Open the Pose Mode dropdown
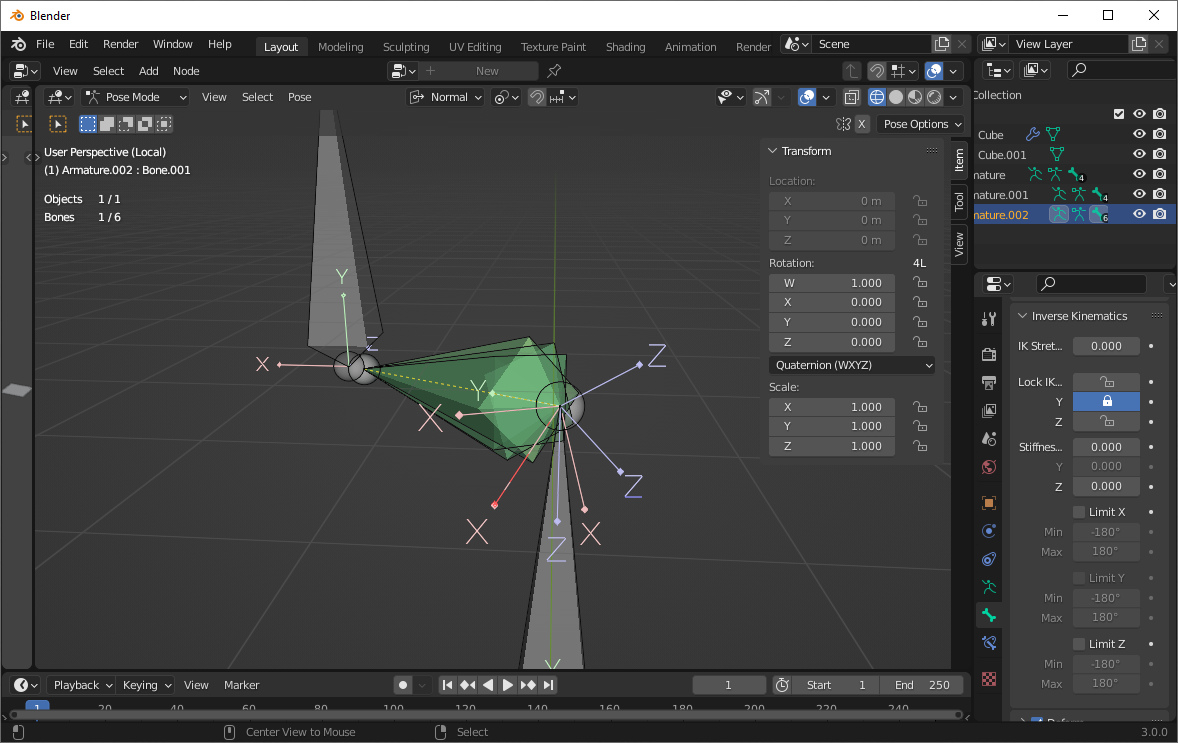The height and width of the screenshot is (743, 1178). 136,97
